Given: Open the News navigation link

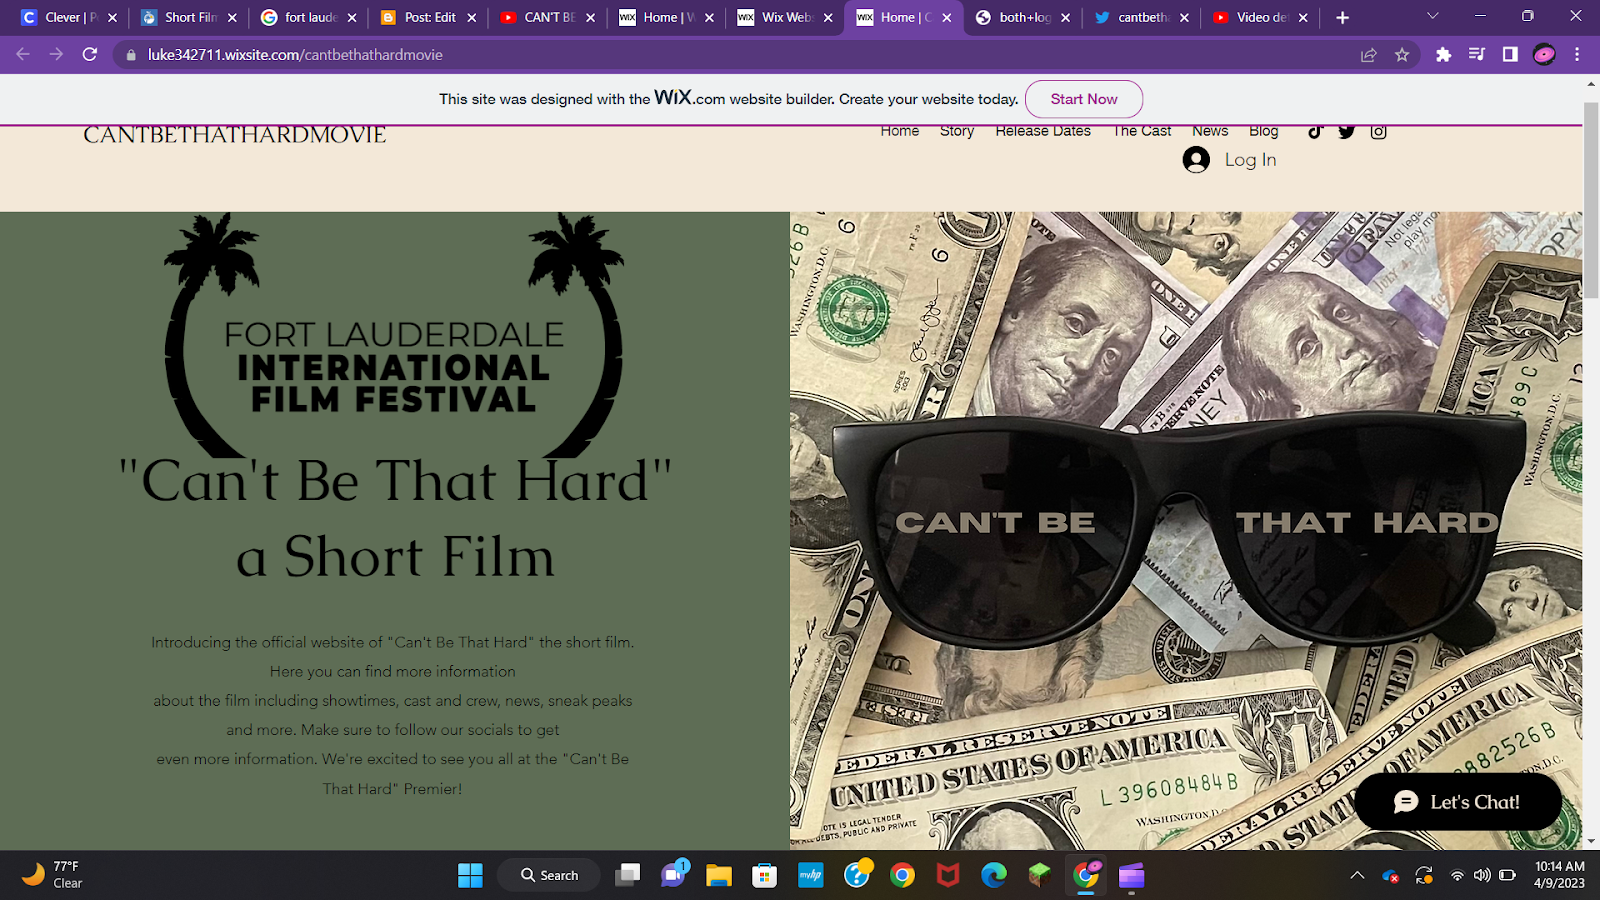Looking at the screenshot, I should (1210, 131).
